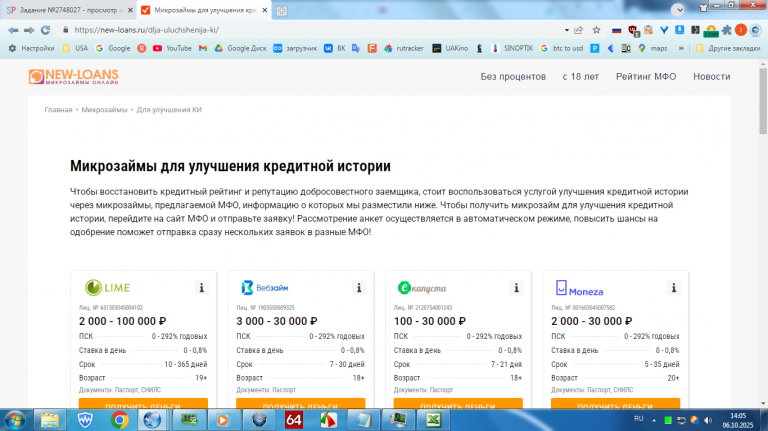
Task: Open the Рейтинг МФО menu item
Action: coord(646,76)
